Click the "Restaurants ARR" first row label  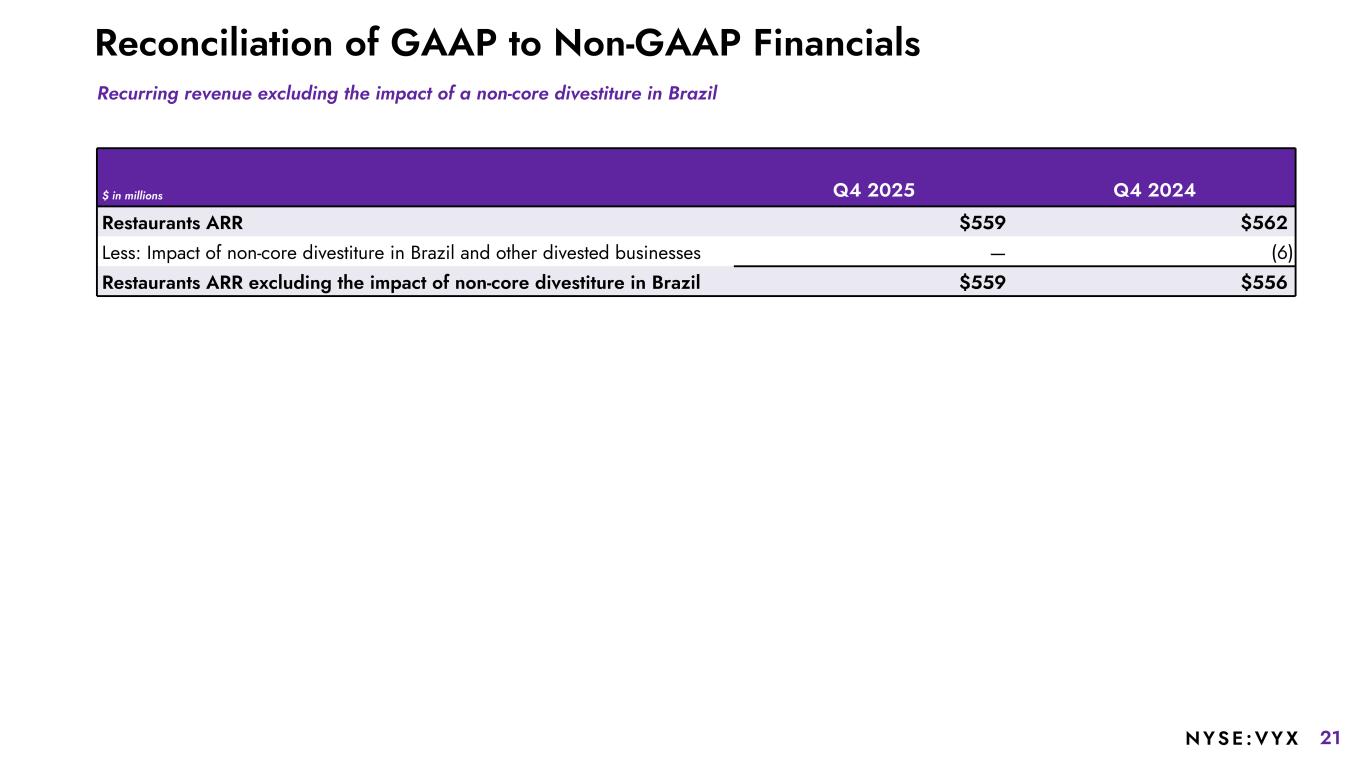tap(172, 223)
